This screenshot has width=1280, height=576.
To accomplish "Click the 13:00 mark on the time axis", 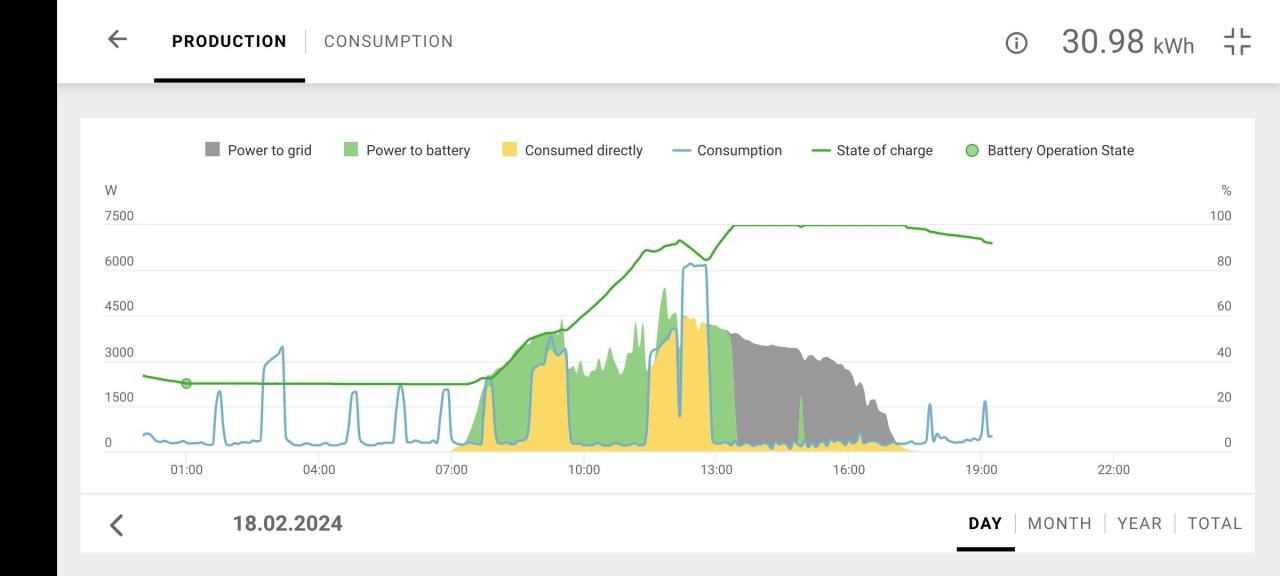I will coord(716,469).
